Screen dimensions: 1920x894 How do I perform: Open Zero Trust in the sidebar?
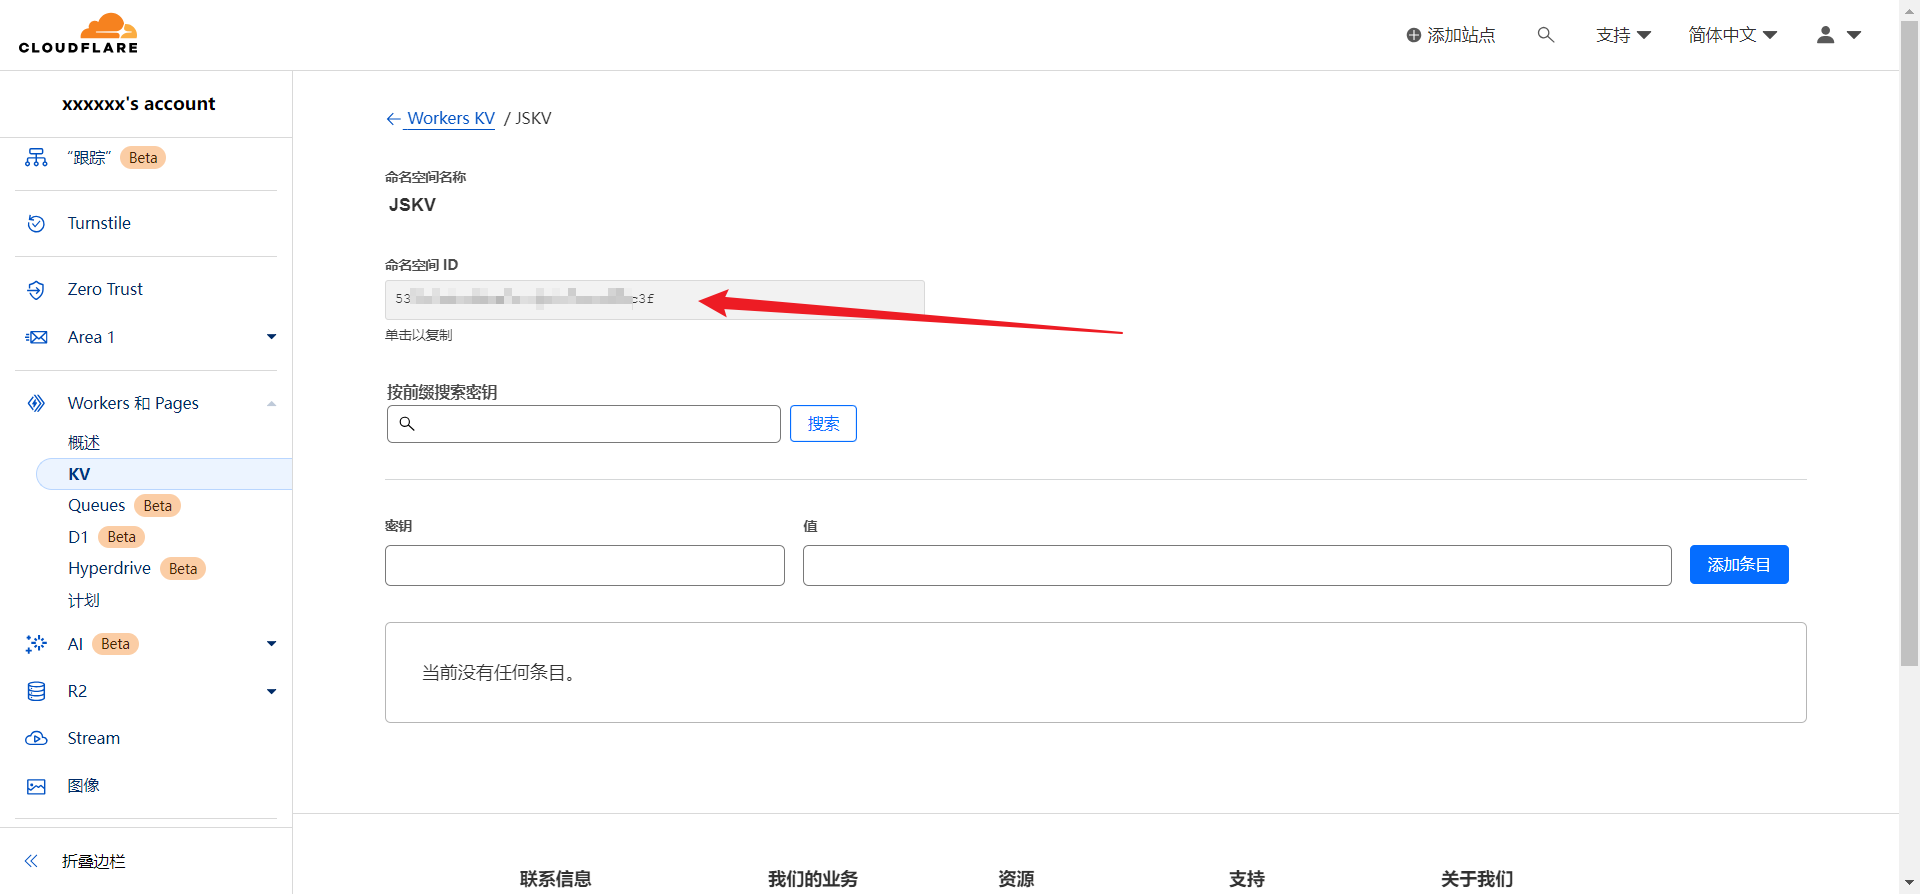[x=105, y=289]
